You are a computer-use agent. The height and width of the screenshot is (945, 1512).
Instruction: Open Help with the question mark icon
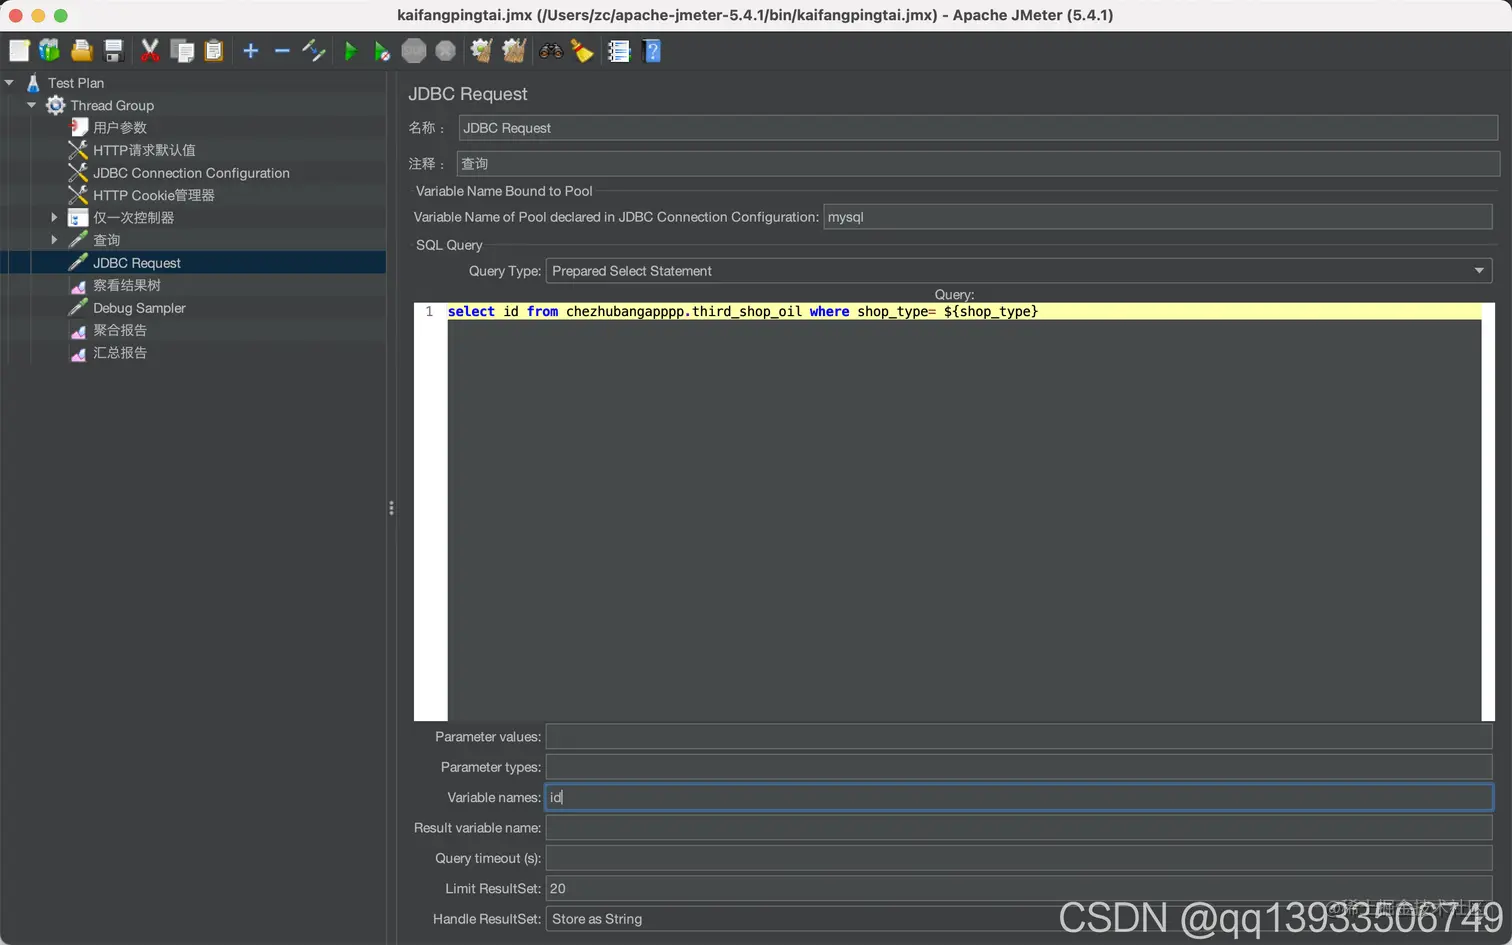click(x=652, y=51)
